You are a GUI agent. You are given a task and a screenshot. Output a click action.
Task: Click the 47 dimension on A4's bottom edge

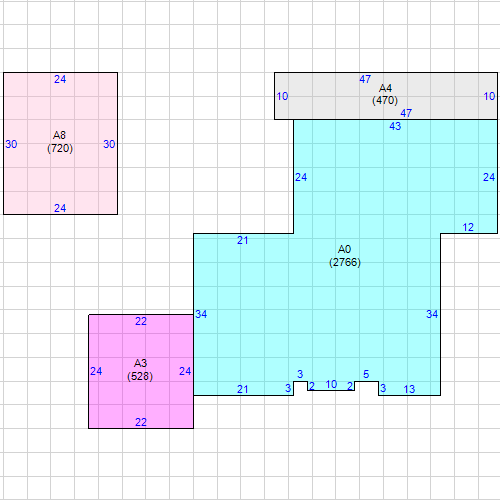pos(406,113)
